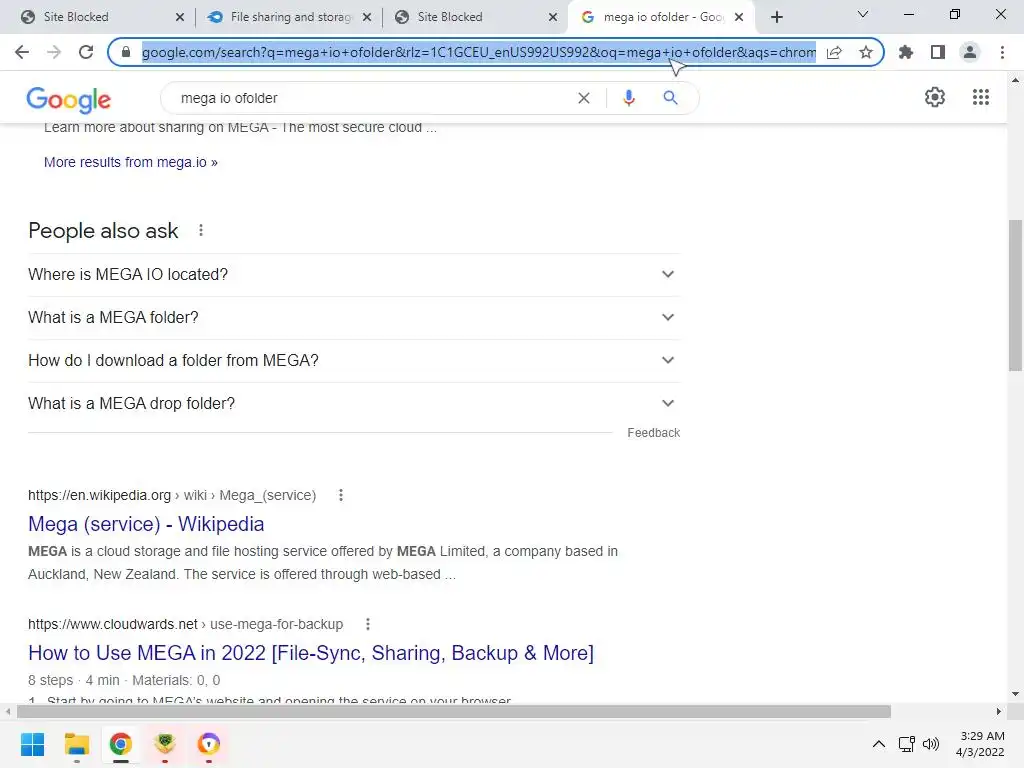Image resolution: width=1024 pixels, height=768 pixels.
Task: Click the scroll right arrow
Action: (x=999, y=711)
